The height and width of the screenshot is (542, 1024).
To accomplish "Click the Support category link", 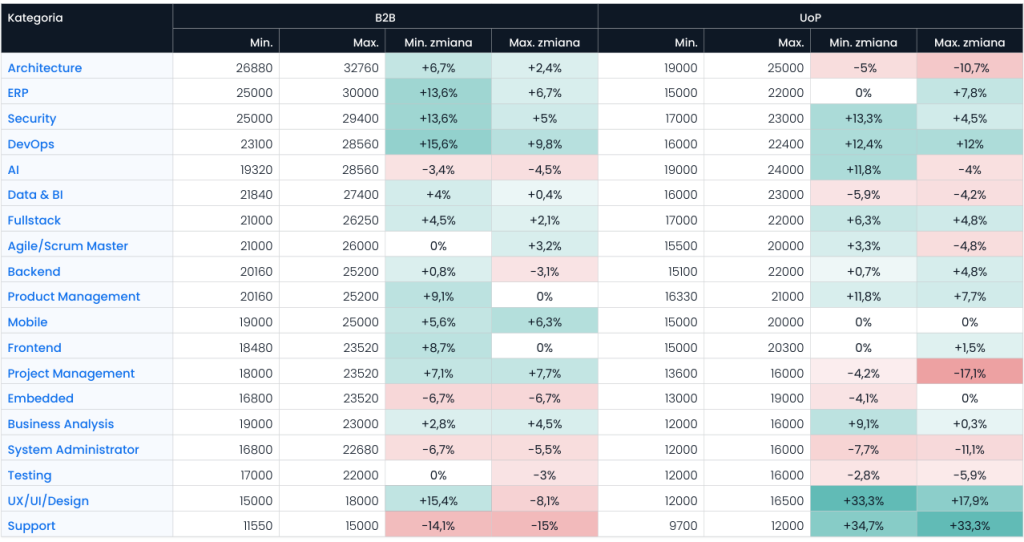I will [x=32, y=526].
